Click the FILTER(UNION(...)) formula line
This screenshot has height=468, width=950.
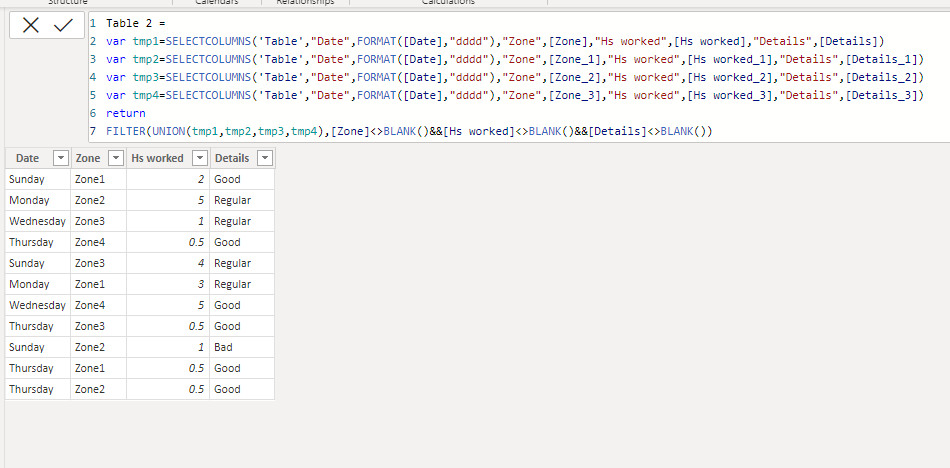click(409, 131)
